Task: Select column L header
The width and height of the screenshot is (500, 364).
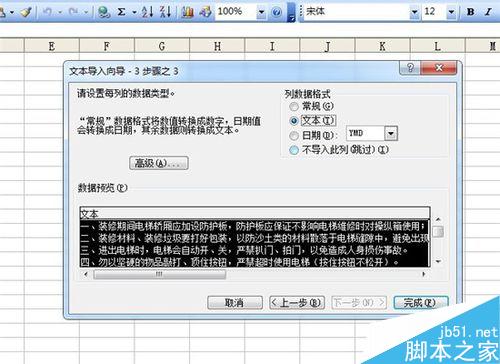Action: pyautogui.click(x=437, y=46)
